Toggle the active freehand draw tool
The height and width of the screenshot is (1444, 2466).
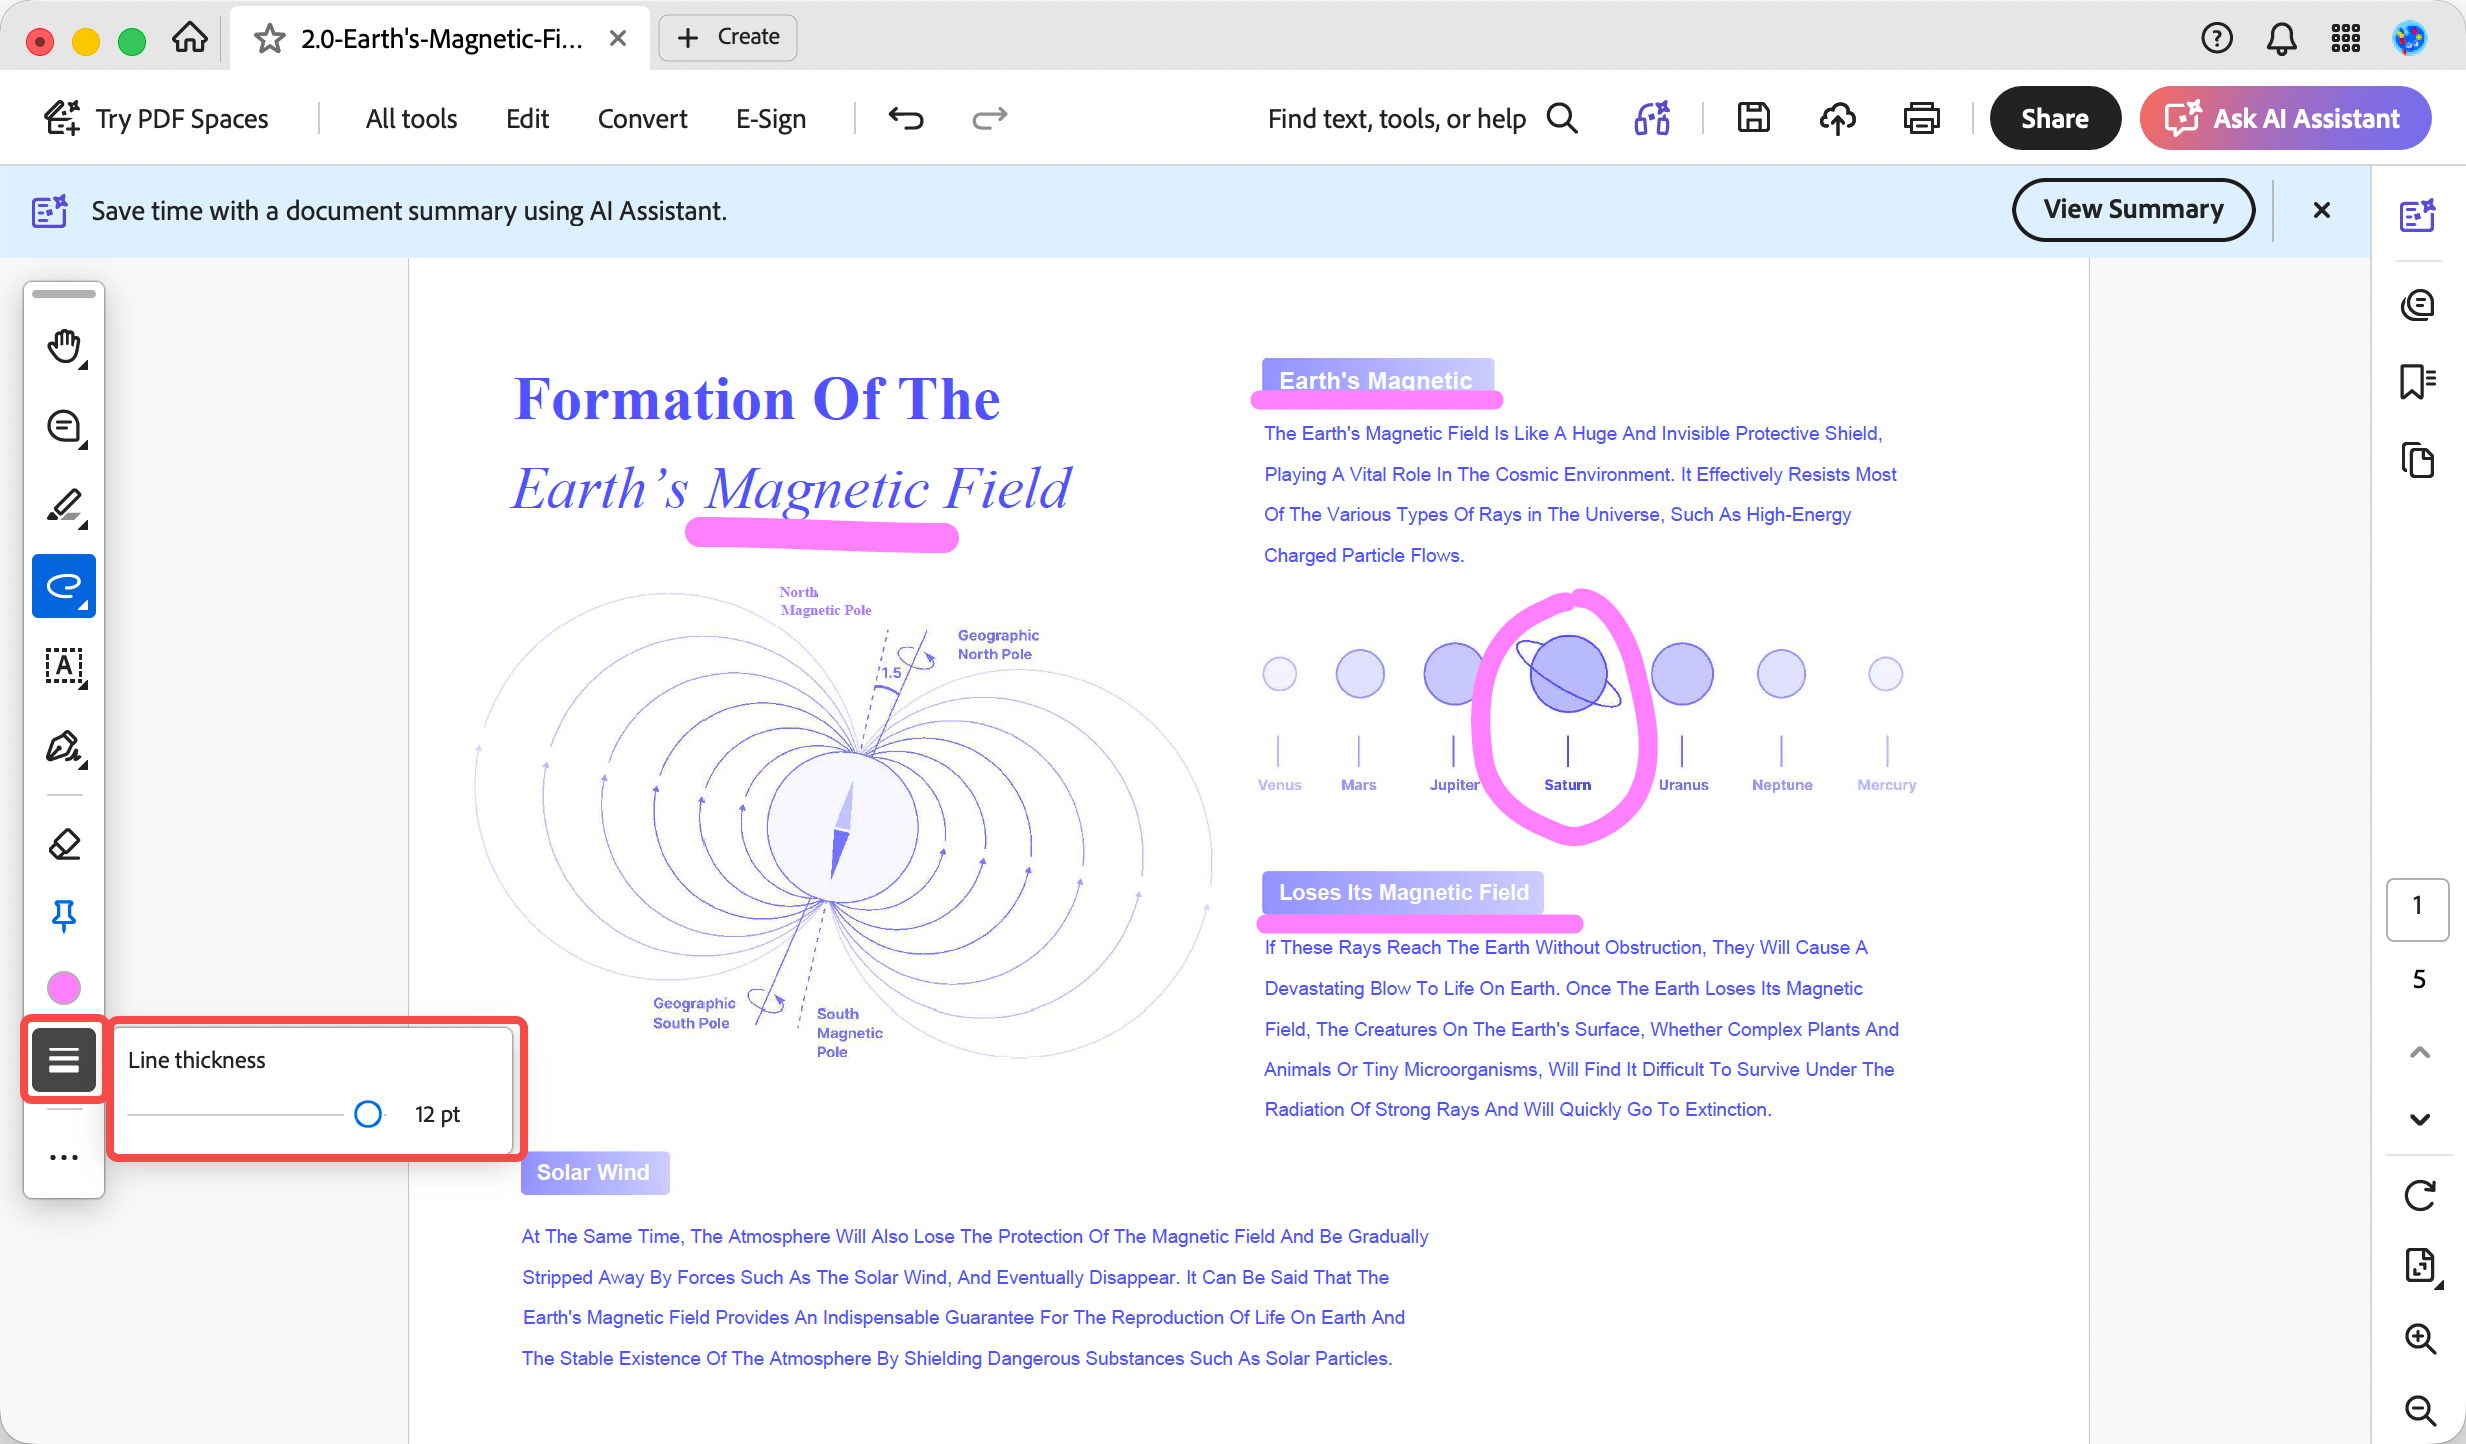tap(64, 586)
